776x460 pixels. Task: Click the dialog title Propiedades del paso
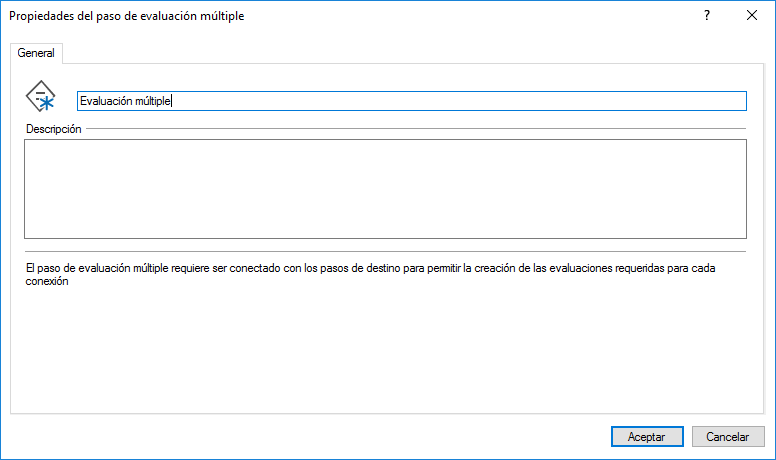click(126, 16)
